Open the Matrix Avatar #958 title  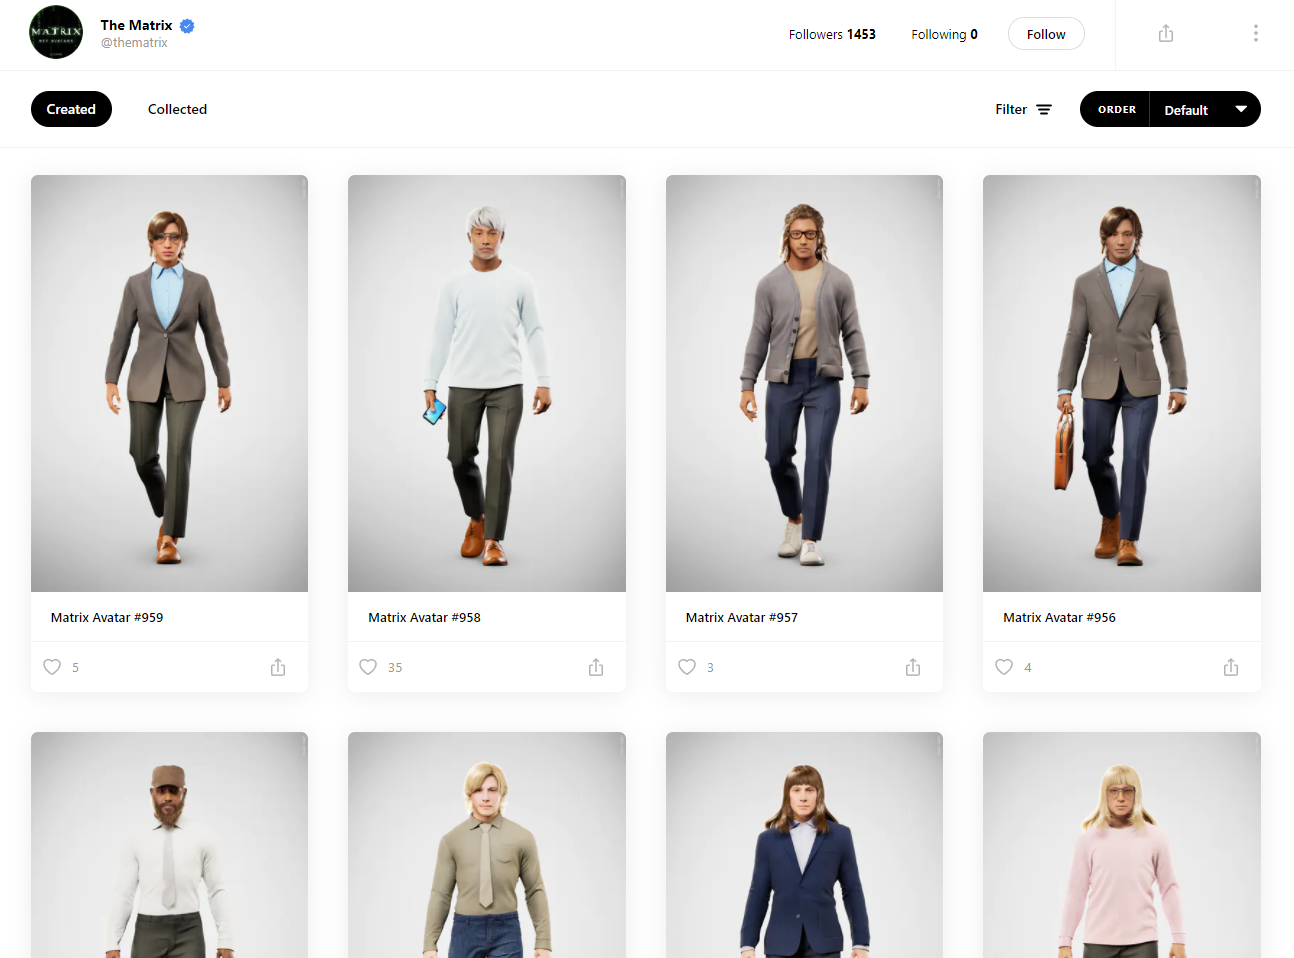coord(424,618)
